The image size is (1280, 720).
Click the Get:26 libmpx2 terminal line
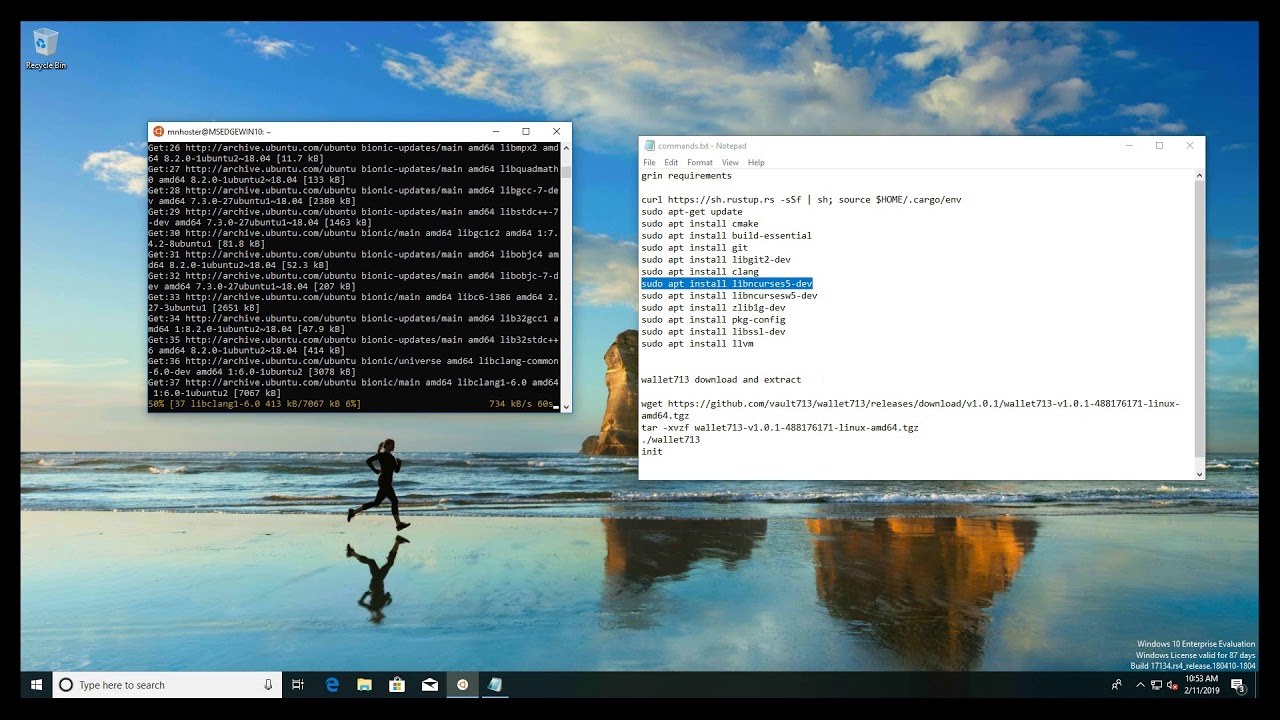coord(354,153)
